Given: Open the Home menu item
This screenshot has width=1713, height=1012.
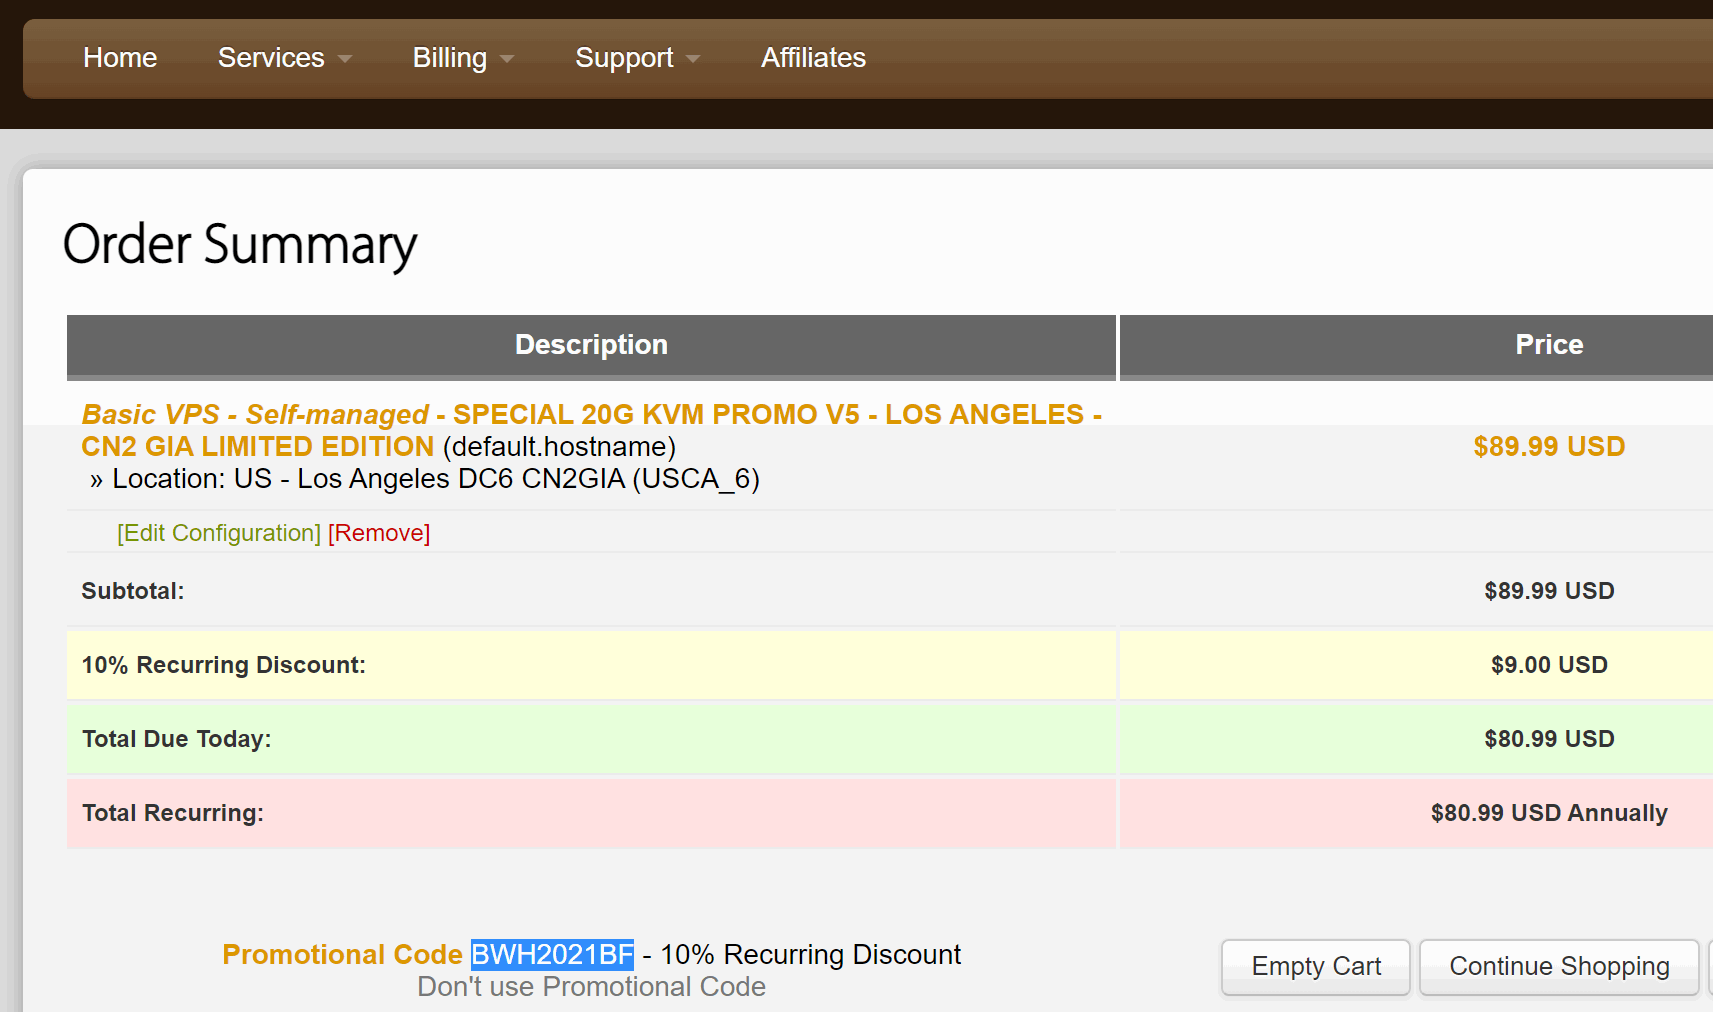Looking at the screenshot, I should [120, 58].
